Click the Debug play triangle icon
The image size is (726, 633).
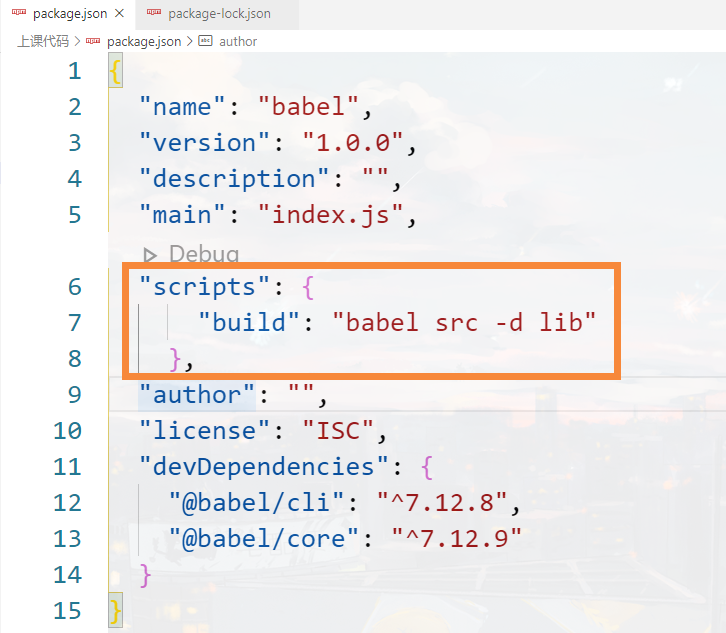click(x=150, y=255)
